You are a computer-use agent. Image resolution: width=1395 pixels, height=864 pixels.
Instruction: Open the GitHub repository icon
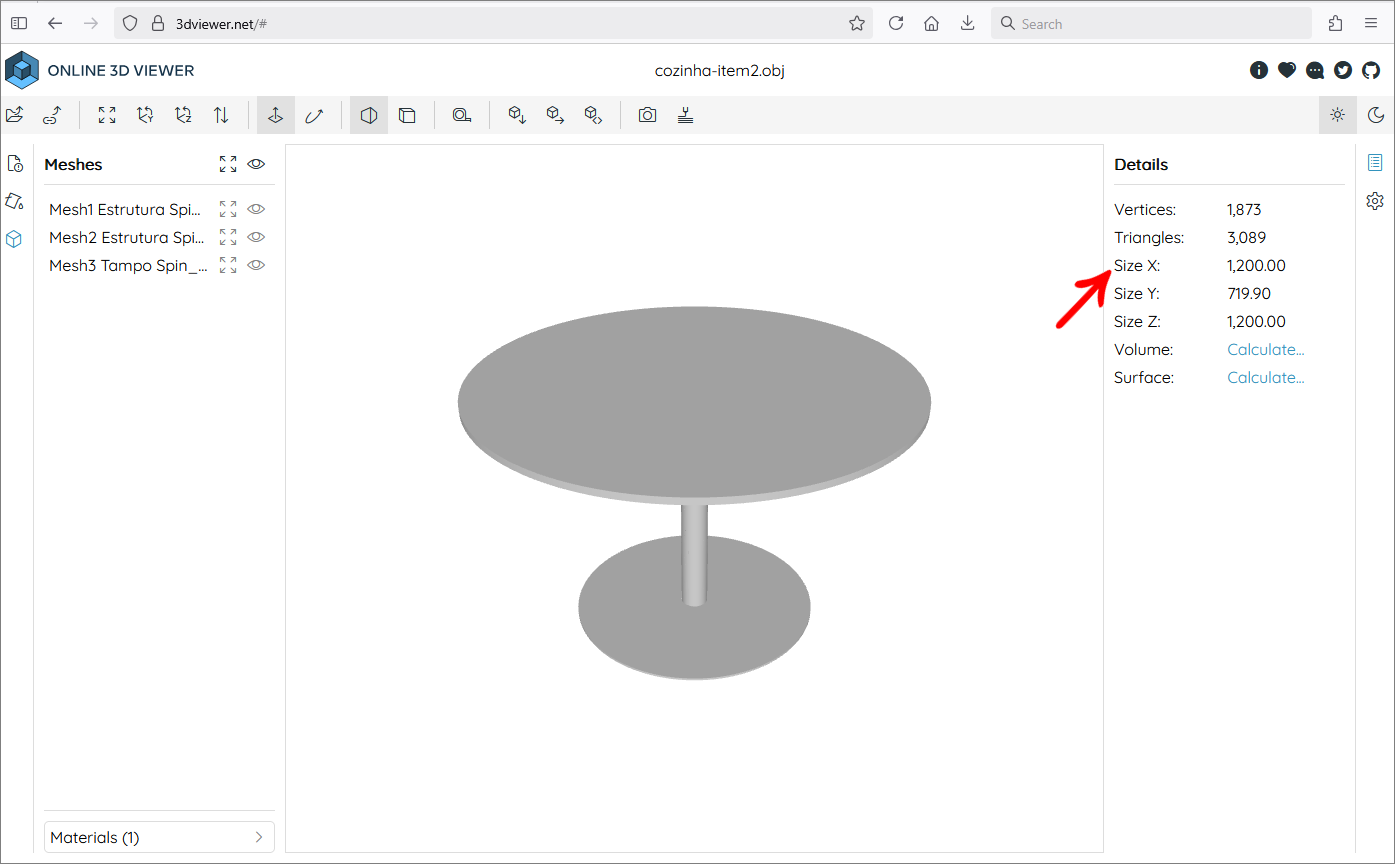[1371, 70]
